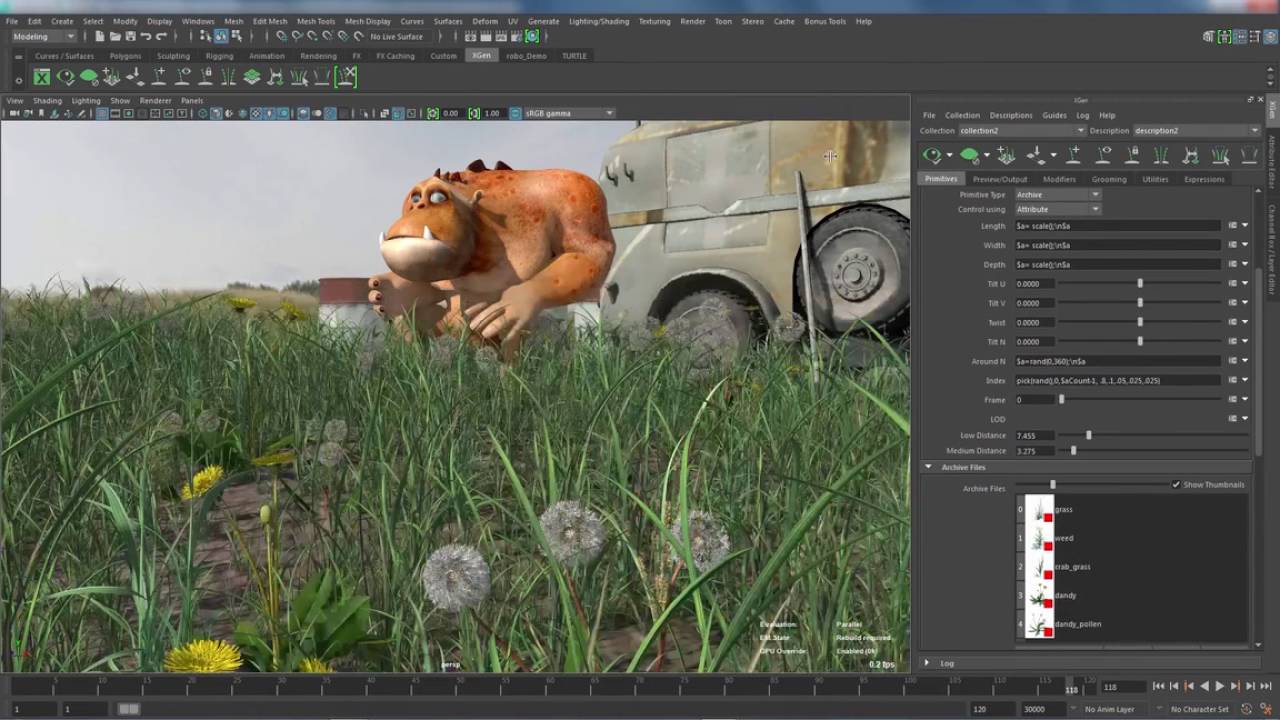Select the dandy archive thumbnail
This screenshot has height=720, width=1280.
[x=1039, y=596]
